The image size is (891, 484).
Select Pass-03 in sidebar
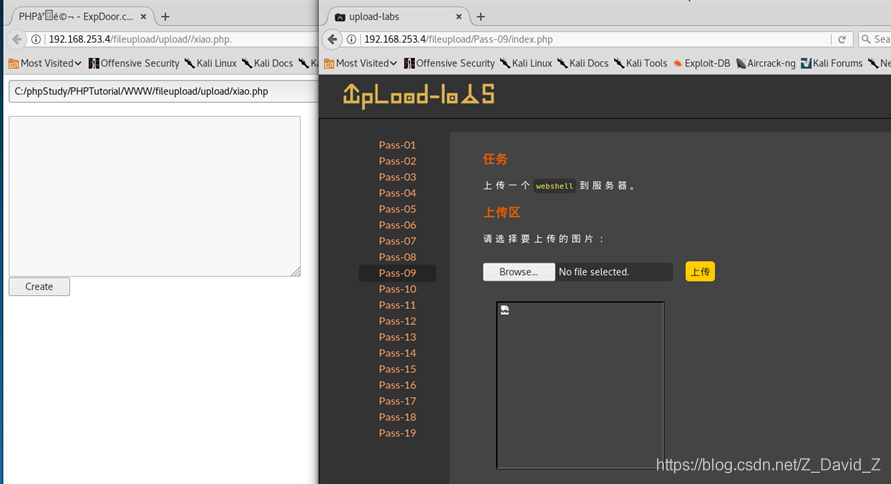(397, 177)
